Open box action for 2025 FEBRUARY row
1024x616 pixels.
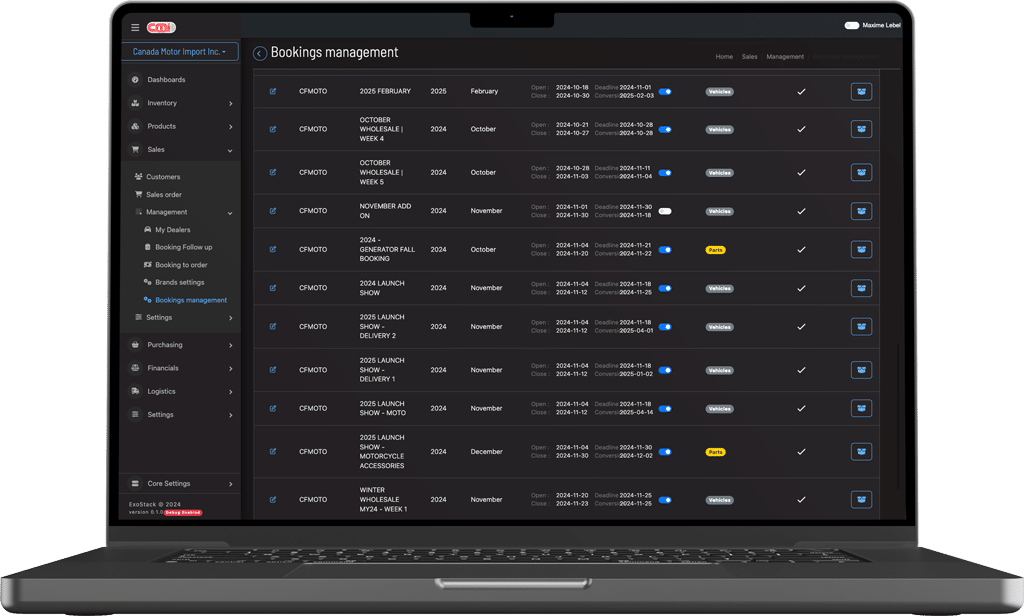[861, 91]
